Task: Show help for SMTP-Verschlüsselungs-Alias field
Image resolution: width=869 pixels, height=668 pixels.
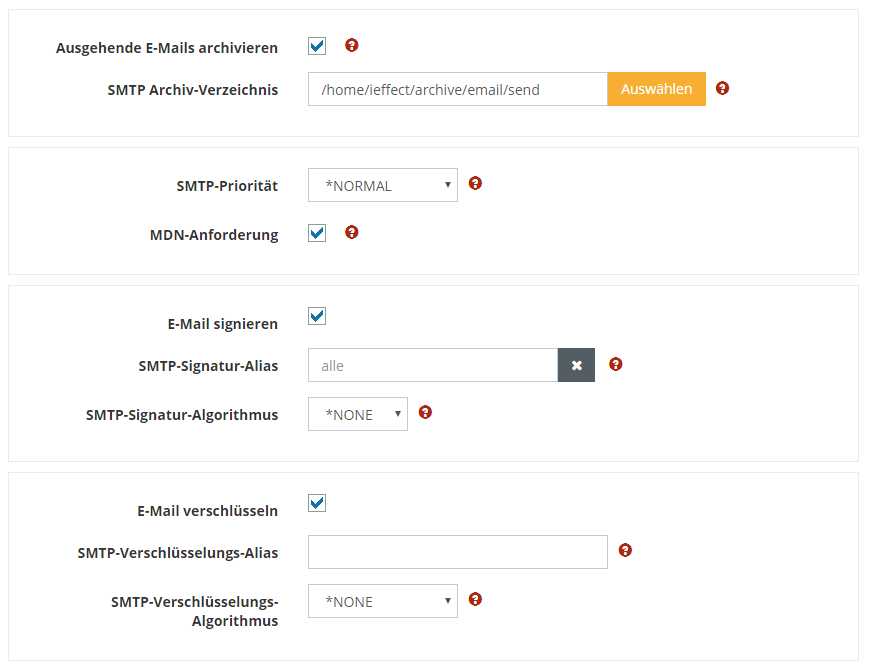Action: [625, 550]
